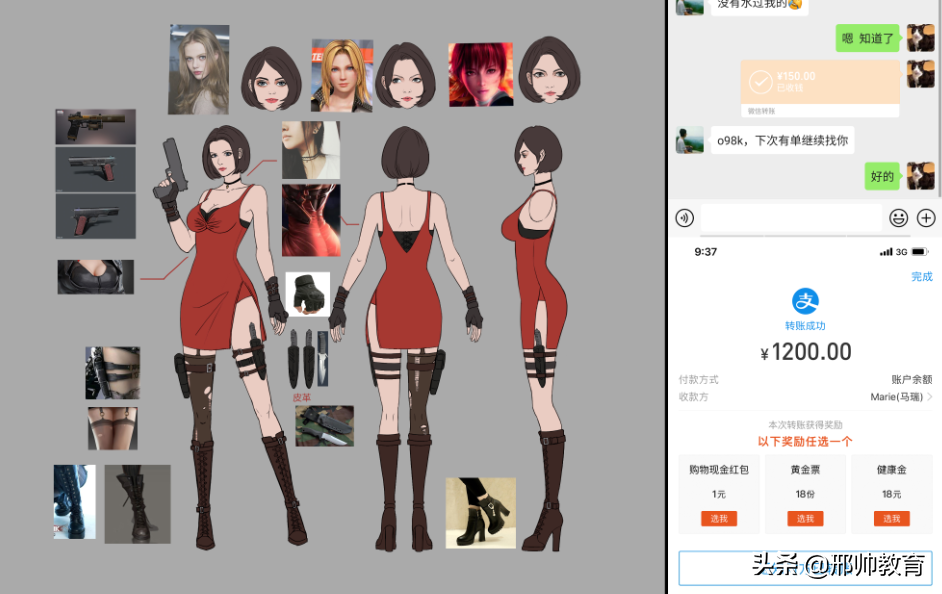Tap the green '嗯 知道了' message bubble
This screenshot has height=594, width=942.
click(868, 38)
